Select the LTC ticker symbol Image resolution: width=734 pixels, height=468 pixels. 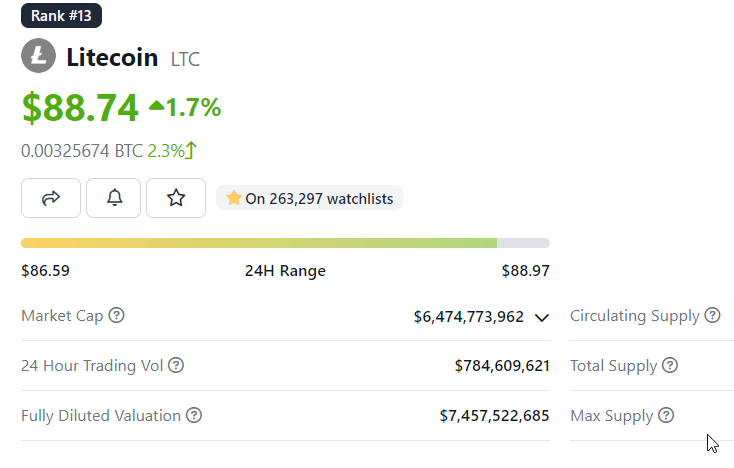pos(185,59)
